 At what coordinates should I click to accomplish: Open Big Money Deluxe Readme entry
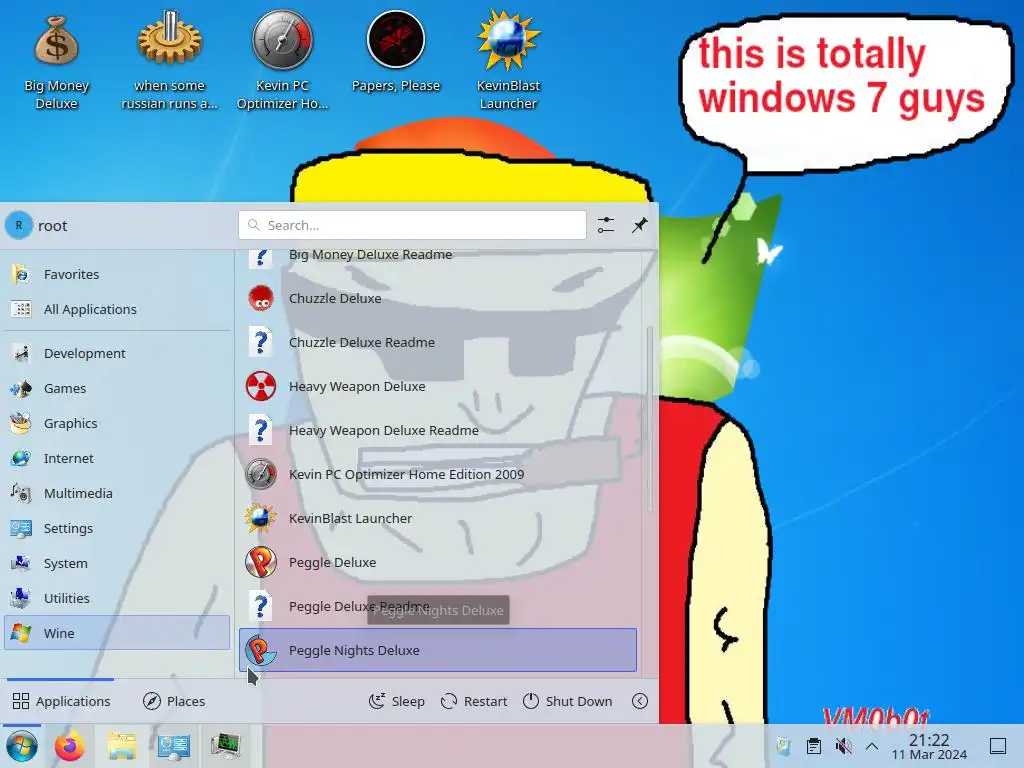click(x=438, y=258)
